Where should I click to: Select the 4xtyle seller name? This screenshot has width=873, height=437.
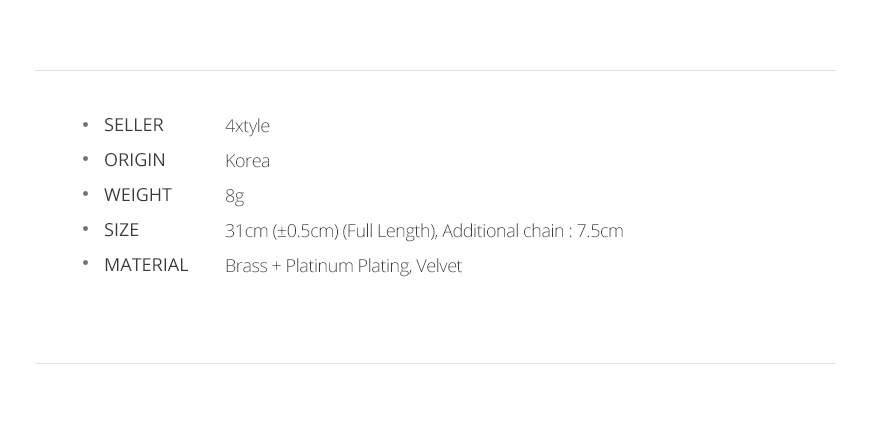pyautogui.click(x=247, y=126)
